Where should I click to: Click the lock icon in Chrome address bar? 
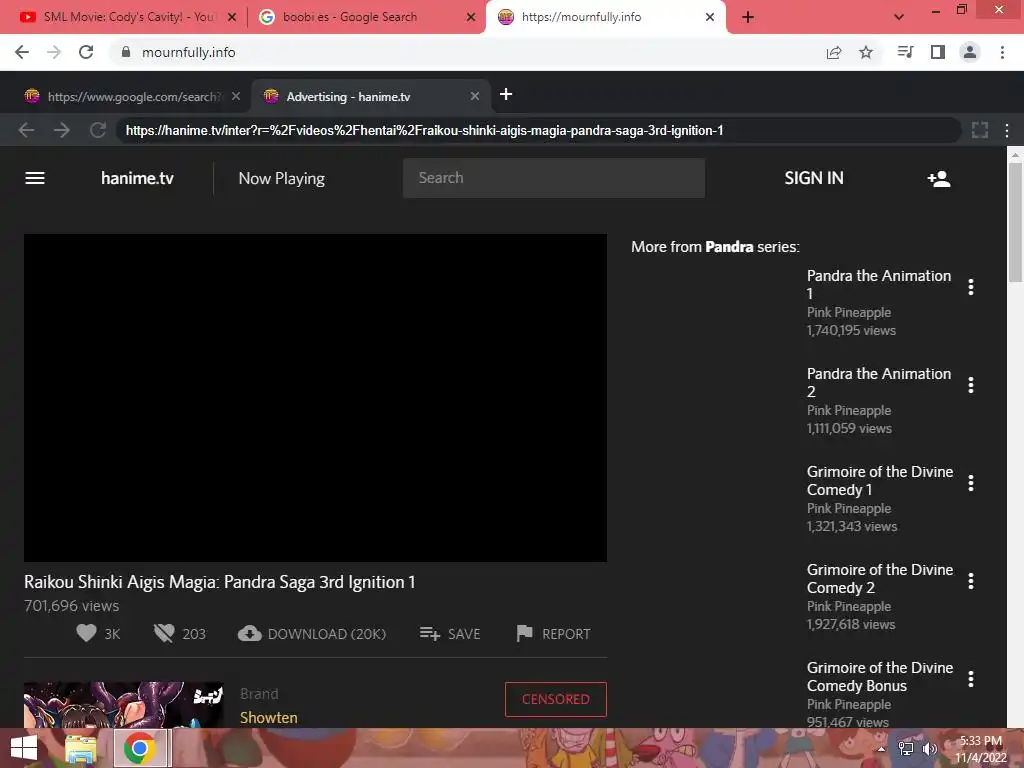coord(126,52)
